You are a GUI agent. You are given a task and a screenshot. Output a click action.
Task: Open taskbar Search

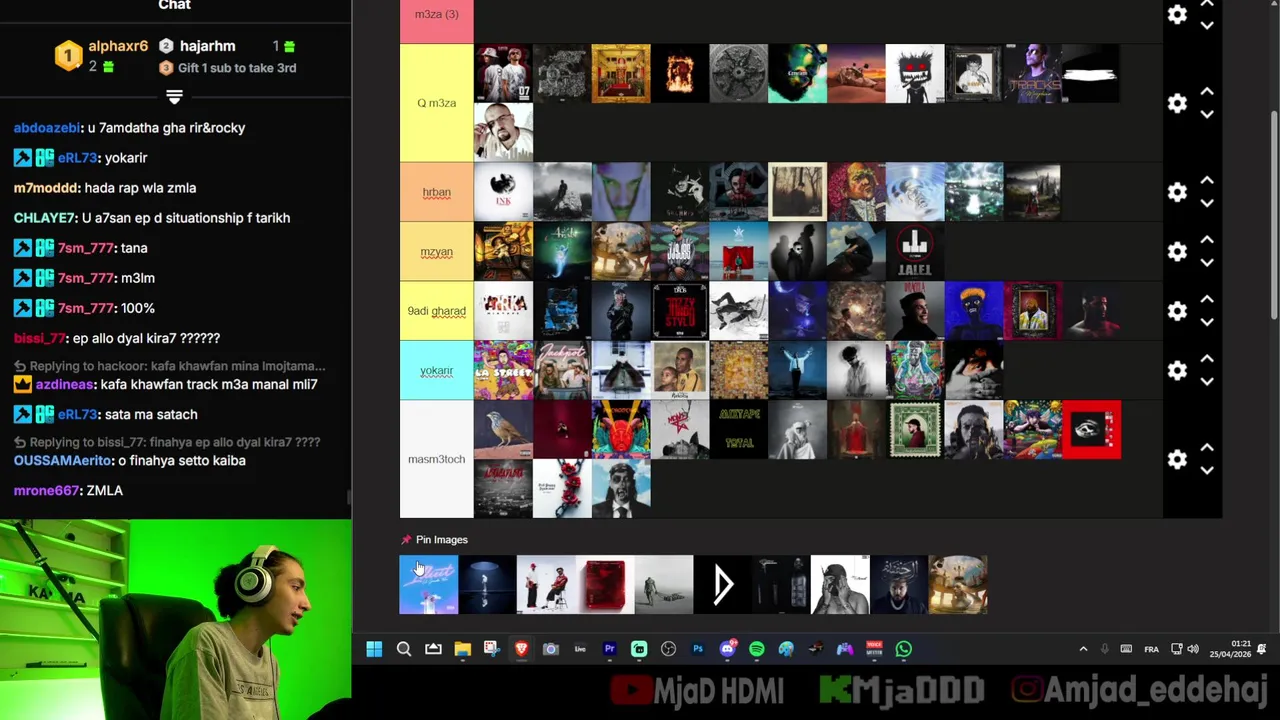(x=404, y=649)
